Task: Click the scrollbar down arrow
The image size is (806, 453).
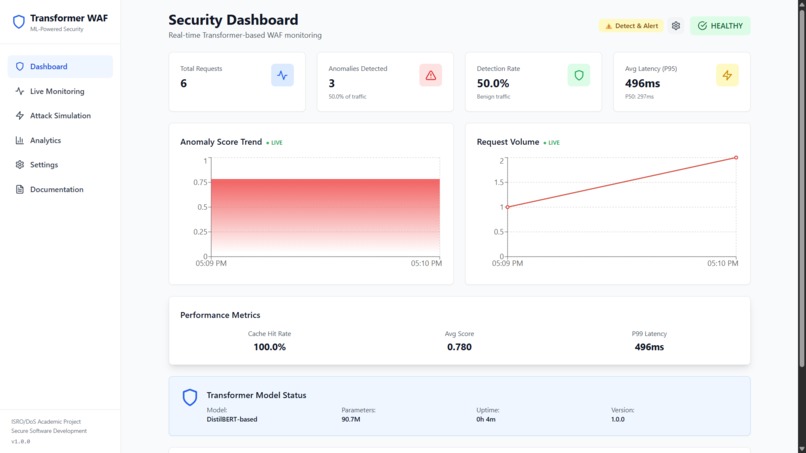Action: click(801, 449)
